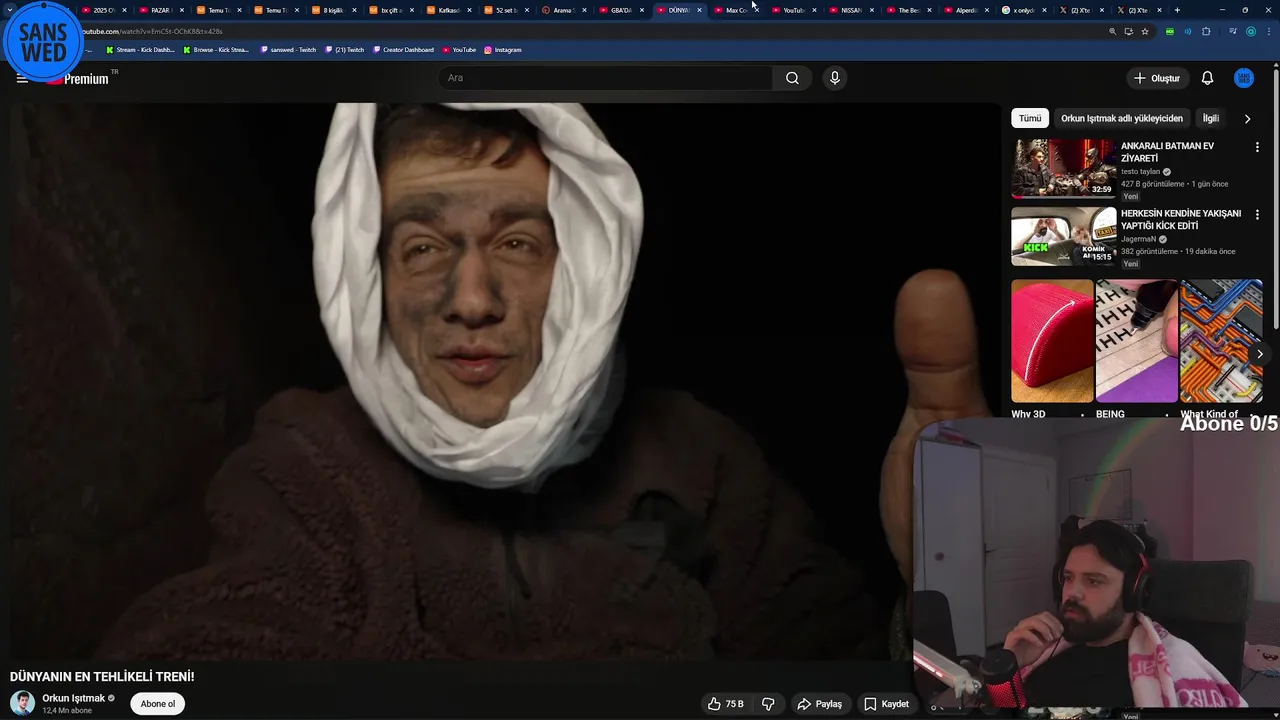Open browser profile circle icon

[x=1251, y=31]
